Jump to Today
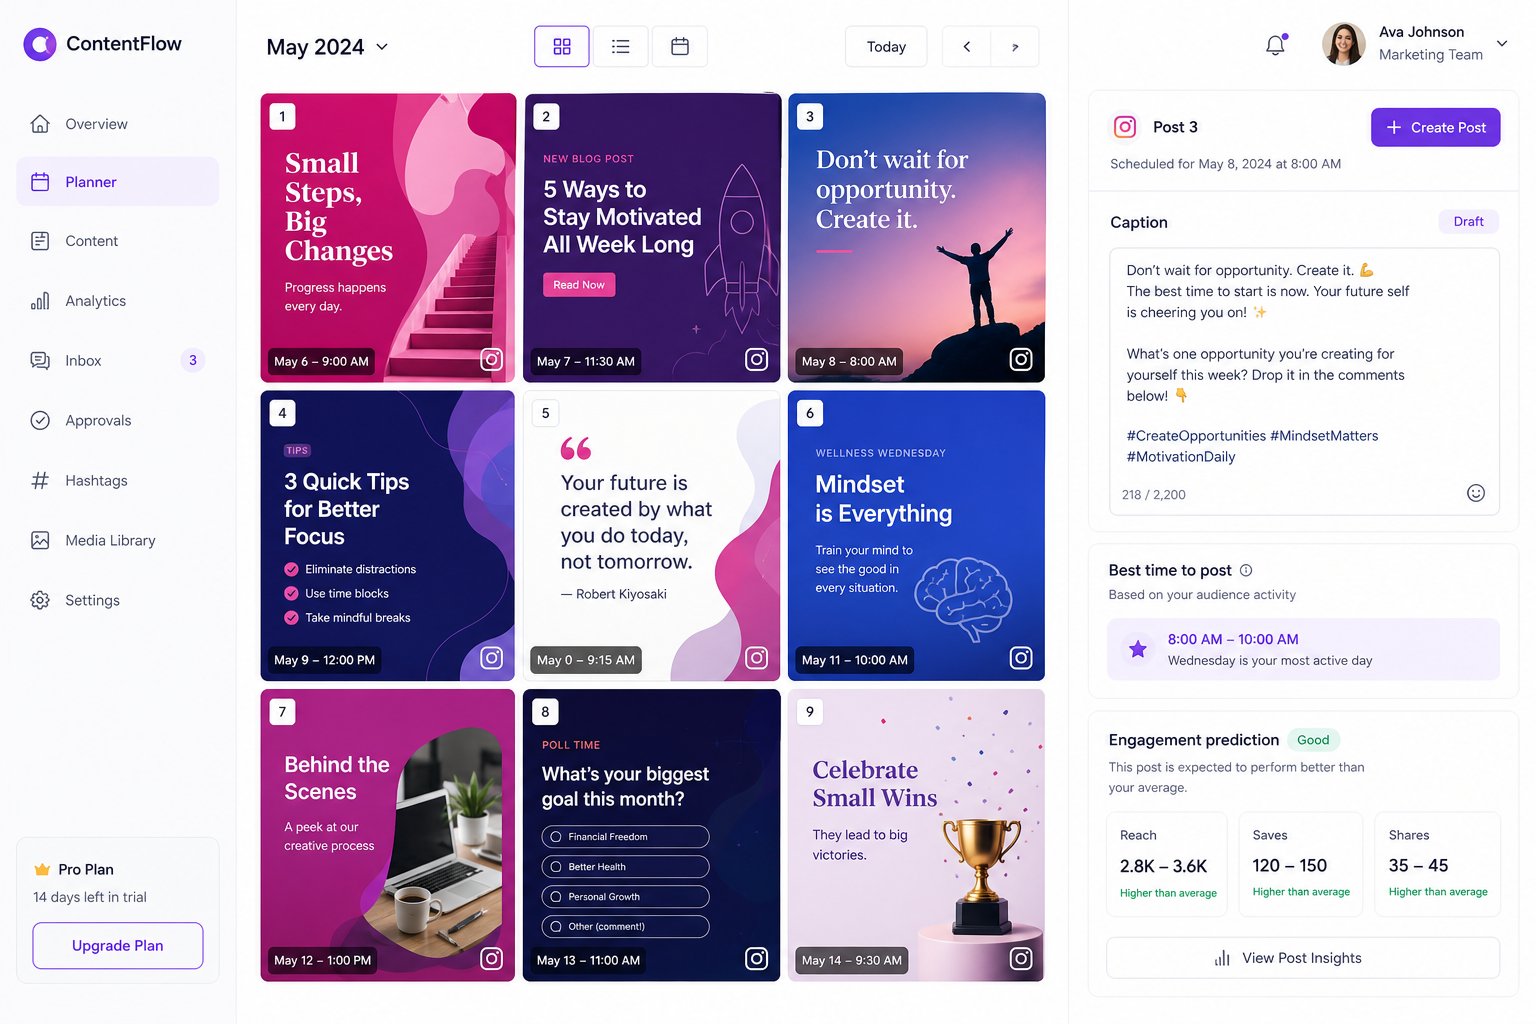Image resolution: width=1536 pixels, height=1024 pixels. coord(886,46)
